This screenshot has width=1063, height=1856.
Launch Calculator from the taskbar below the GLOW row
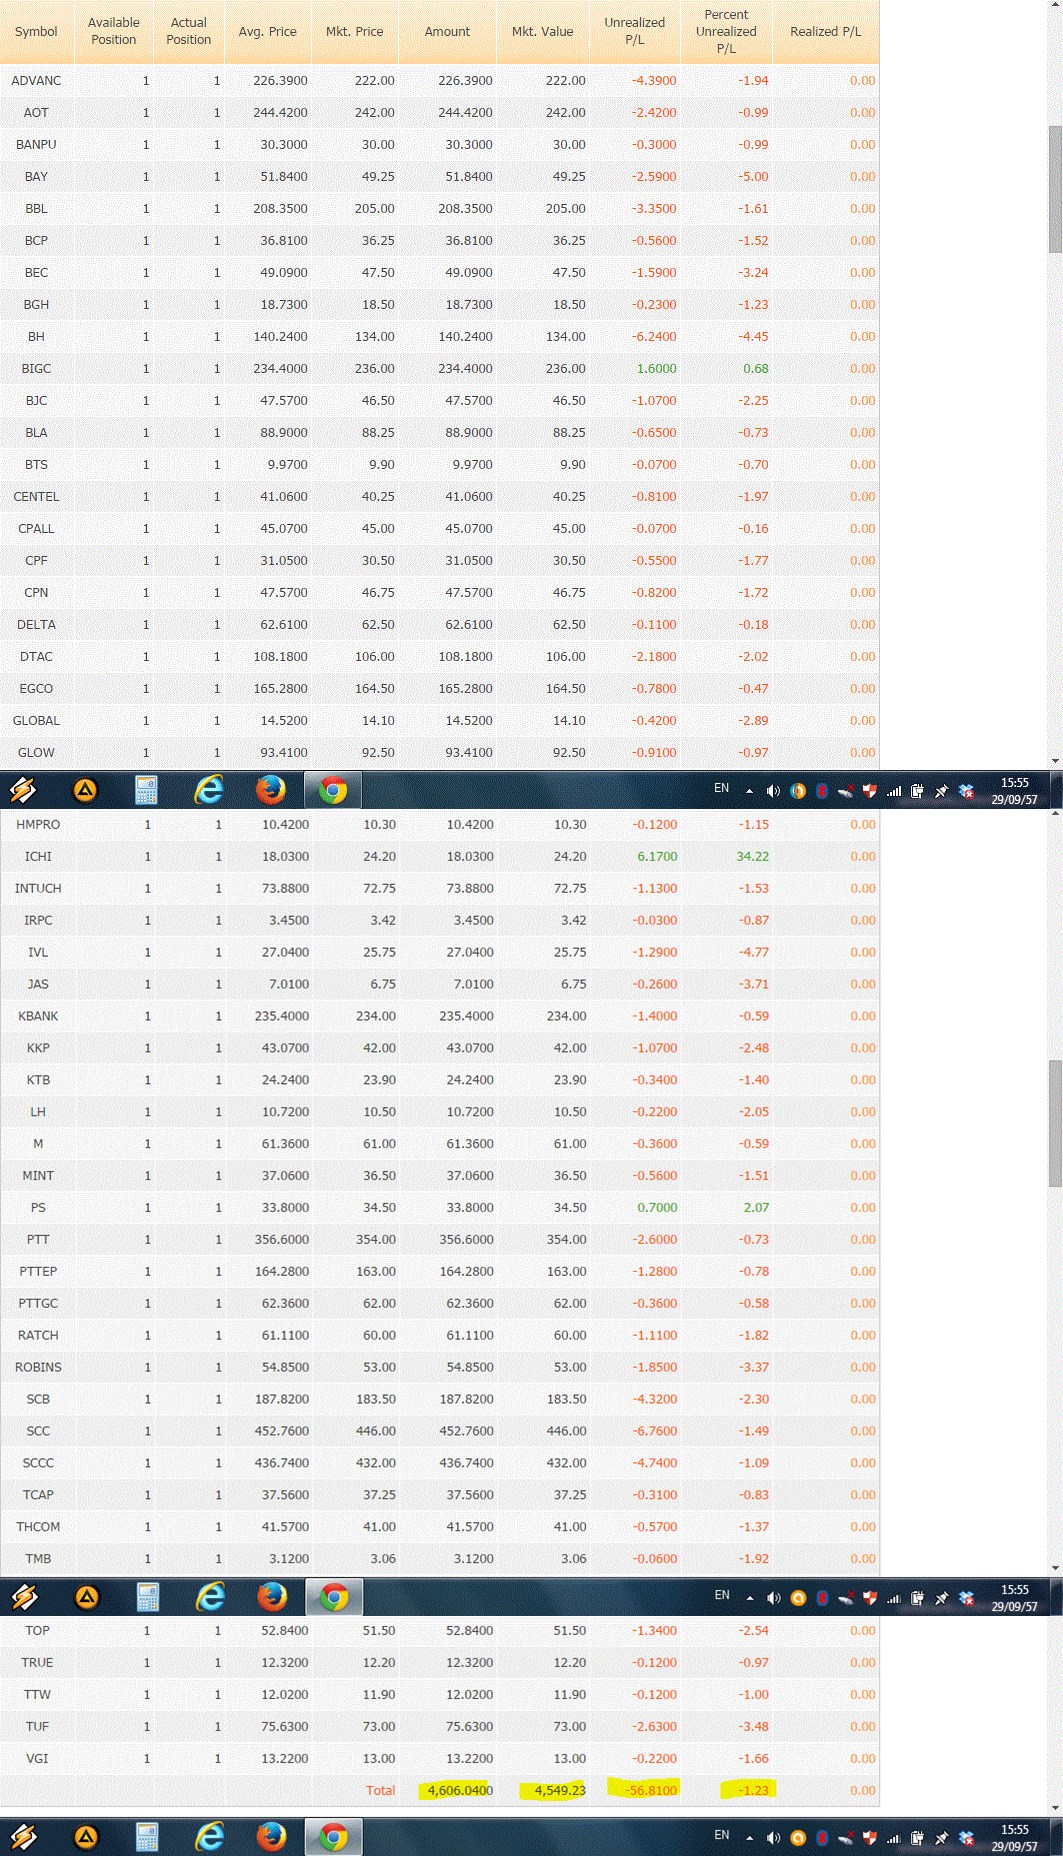click(x=146, y=791)
